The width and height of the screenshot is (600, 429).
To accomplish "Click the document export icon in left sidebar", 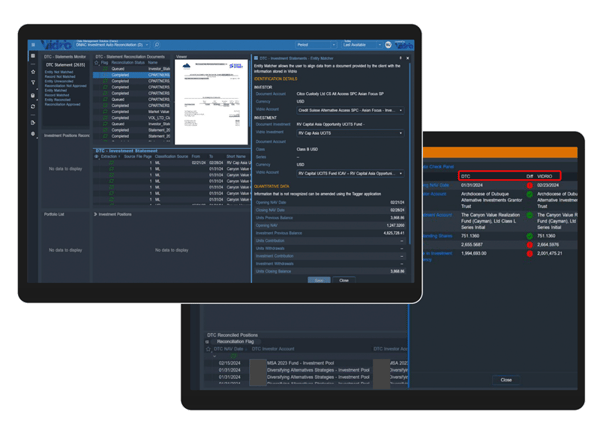I will click(x=33, y=122).
